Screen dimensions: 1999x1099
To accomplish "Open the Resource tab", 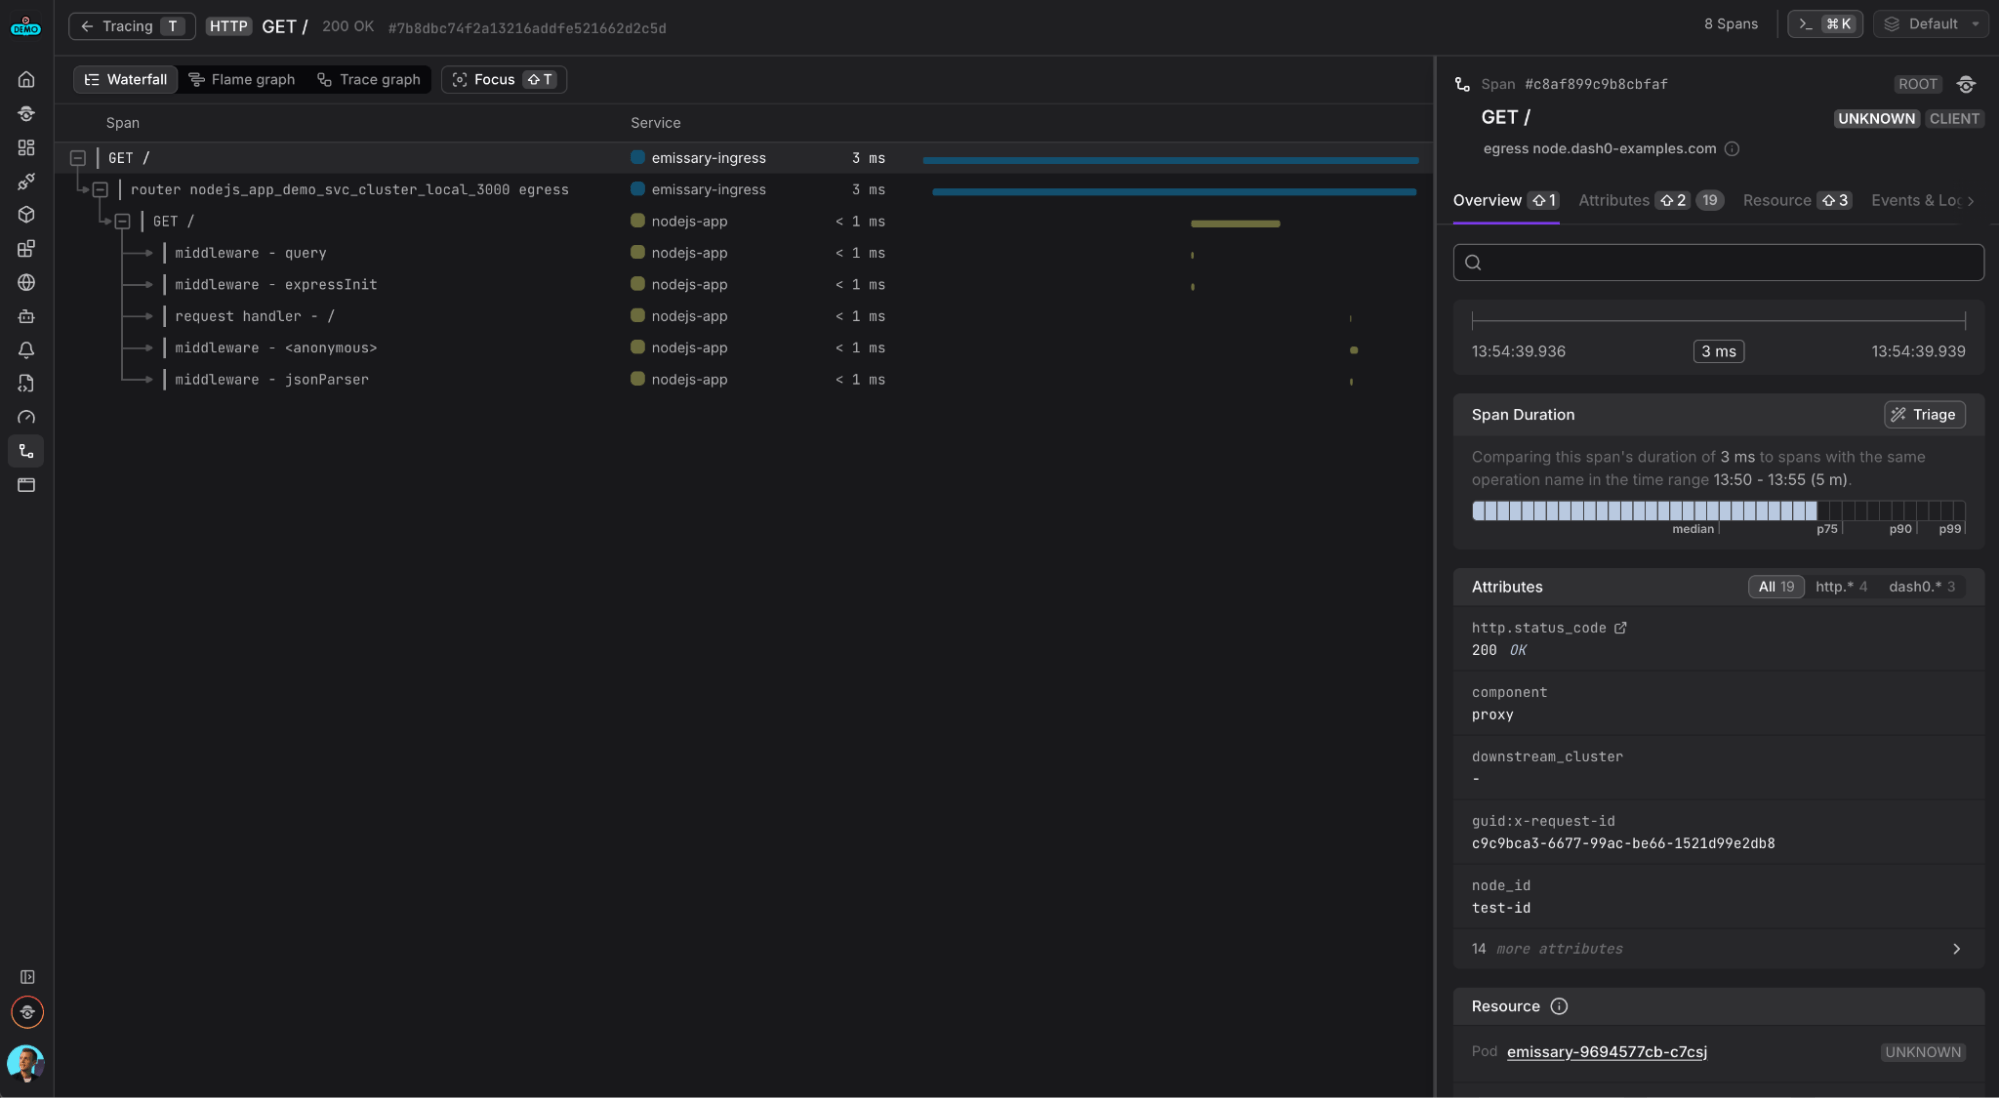I will click(x=1797, y=201).
